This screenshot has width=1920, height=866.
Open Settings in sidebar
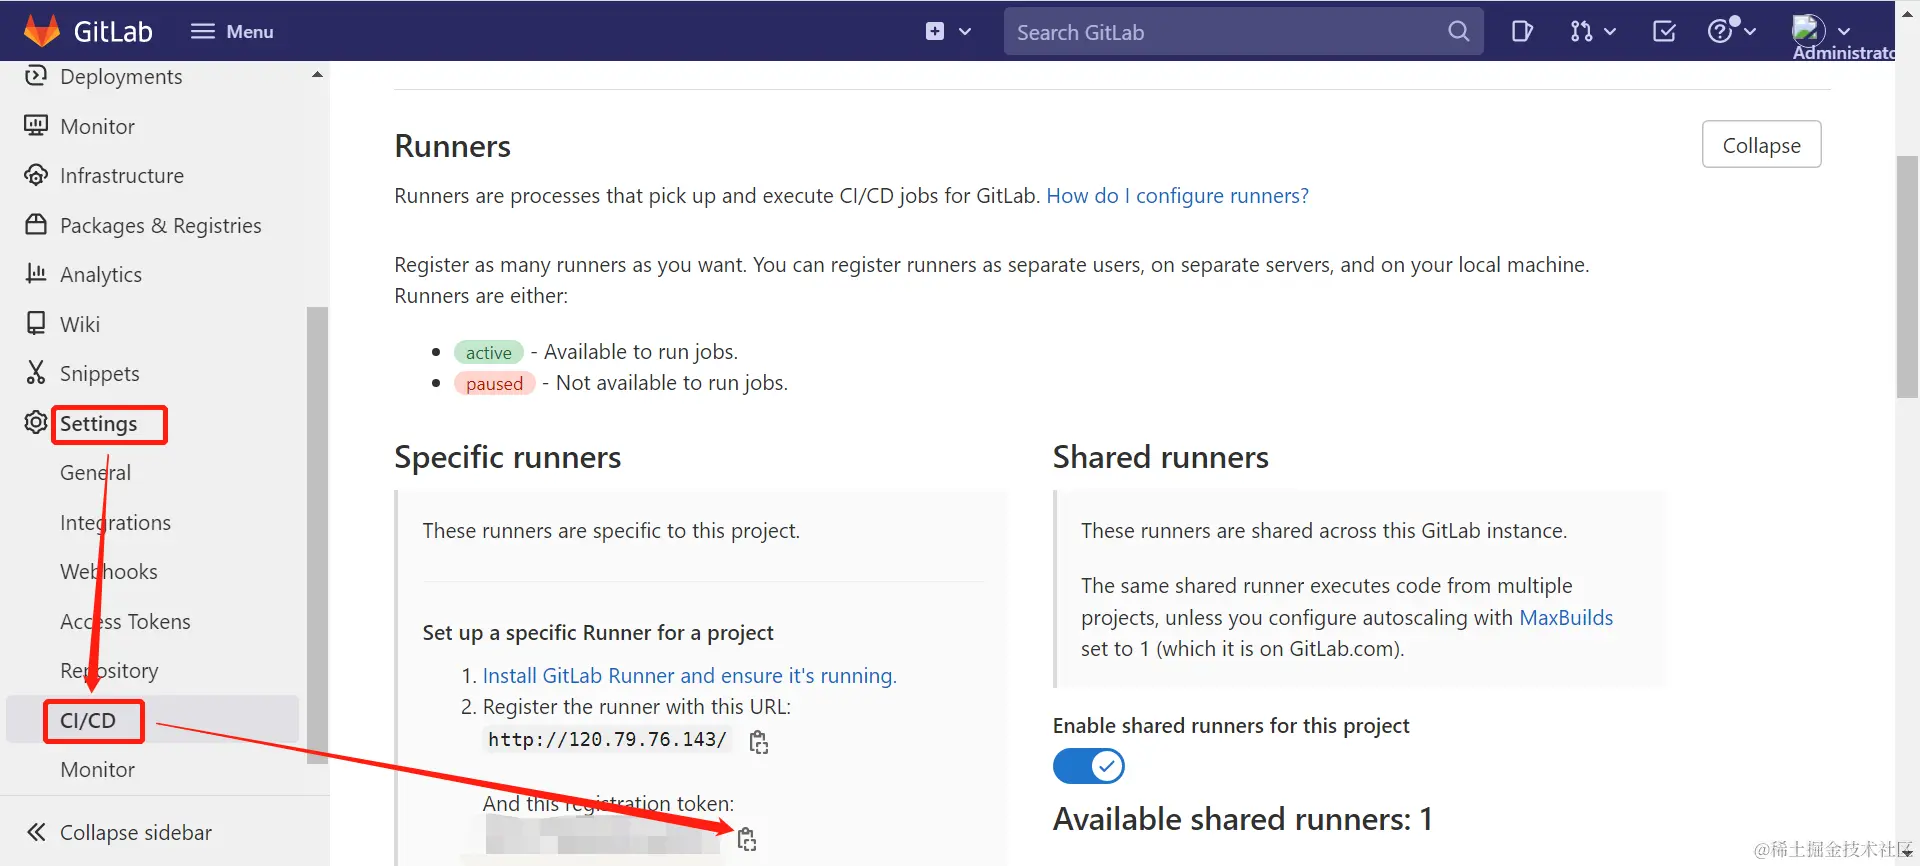(x=98, y=424)
